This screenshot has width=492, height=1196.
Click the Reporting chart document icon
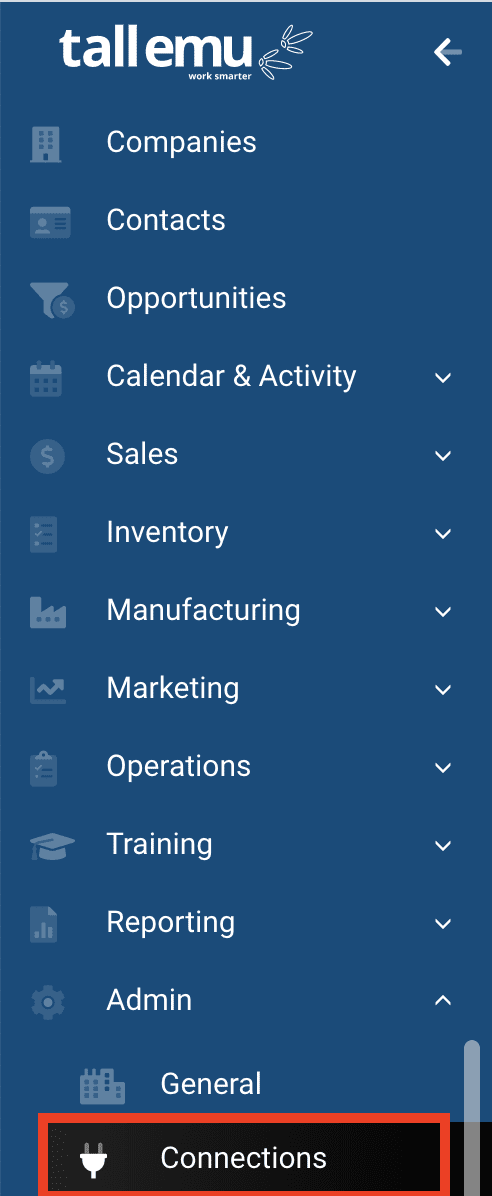click(x=43, y=924)
